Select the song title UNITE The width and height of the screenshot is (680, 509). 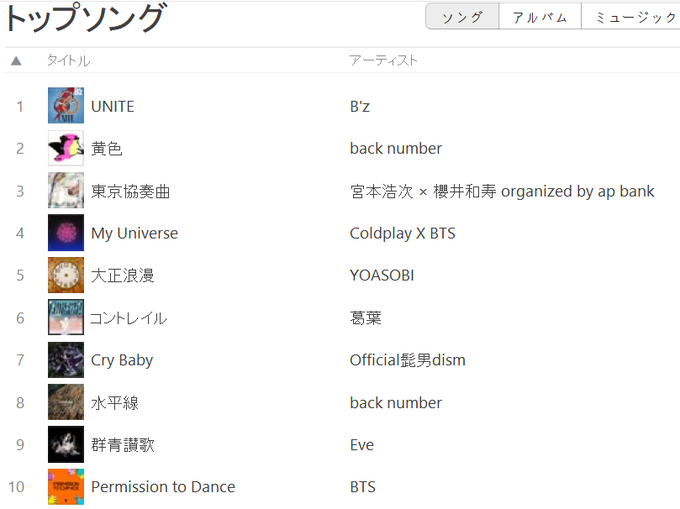(x=113, y=106)
